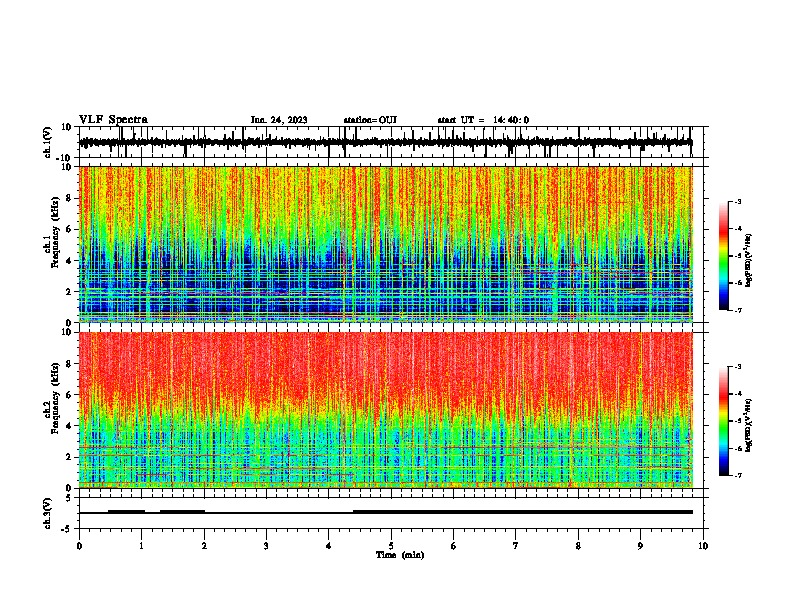Click the '8' kHz tick on ch.1 frequency axis

pos(69,198)
